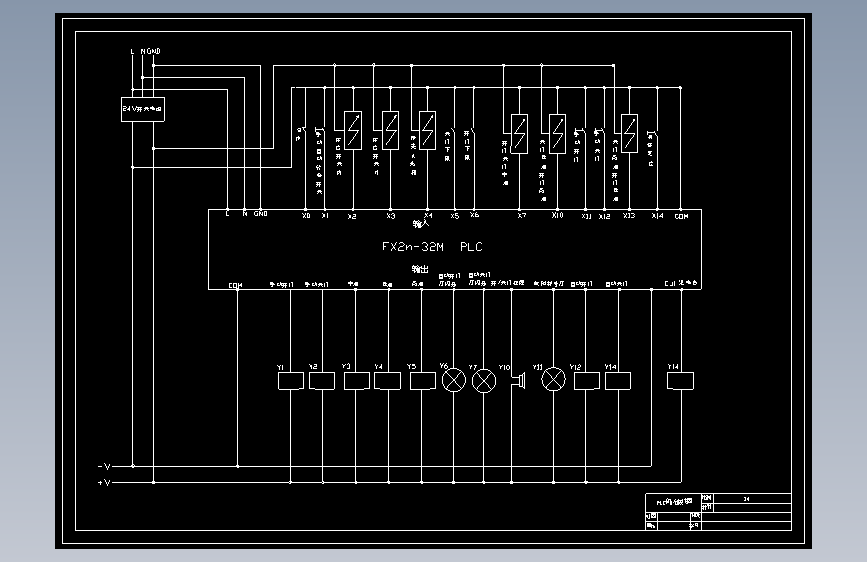The width and height of the screenshot is (867, 562).
Task: Select the X5 input terminal label
Action: [x=455, y=216]
